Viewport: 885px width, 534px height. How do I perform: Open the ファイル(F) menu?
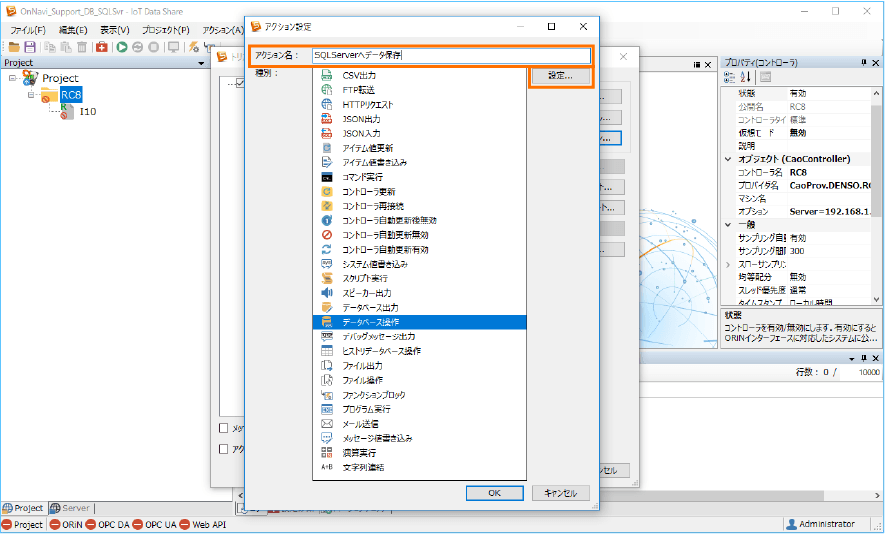point(27,30)
